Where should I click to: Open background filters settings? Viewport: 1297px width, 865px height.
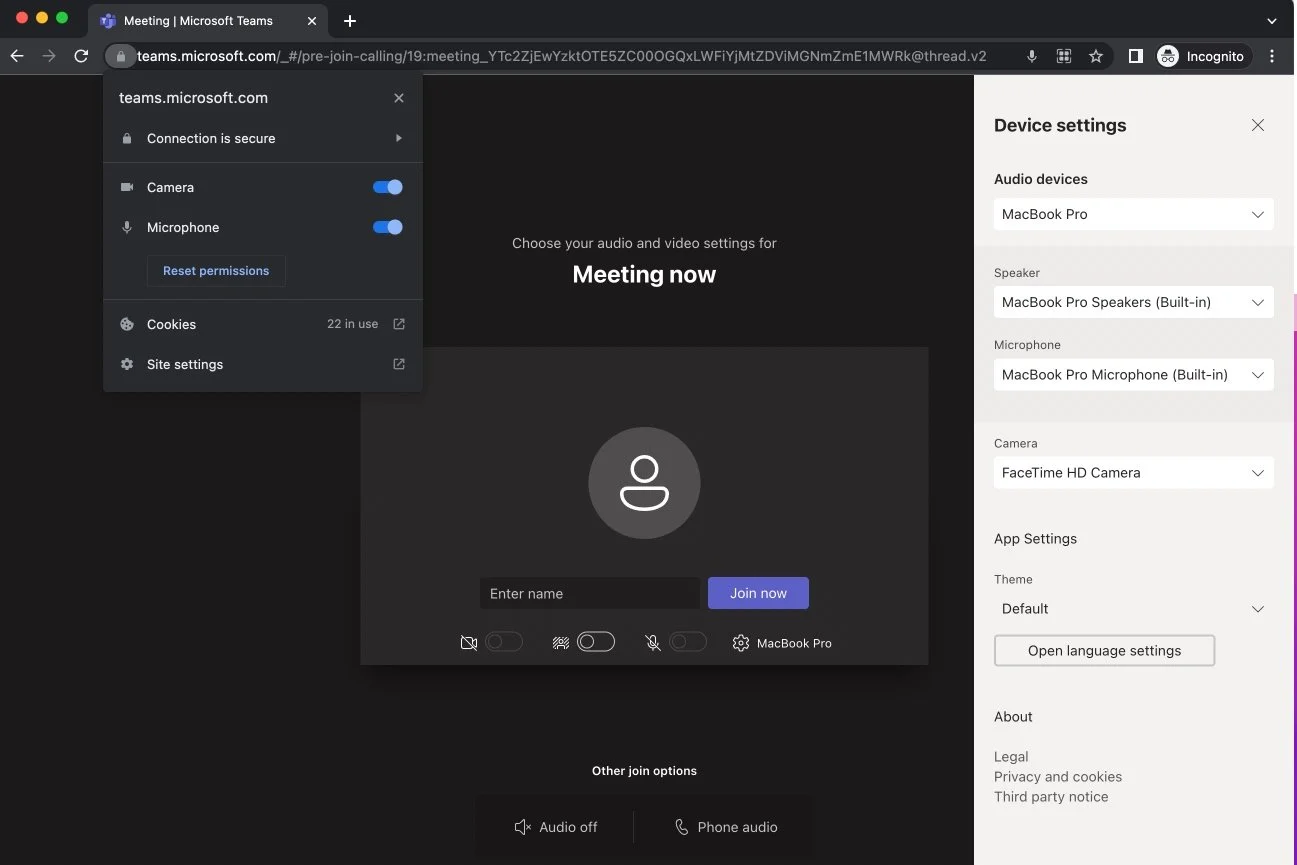coord(561,642)
